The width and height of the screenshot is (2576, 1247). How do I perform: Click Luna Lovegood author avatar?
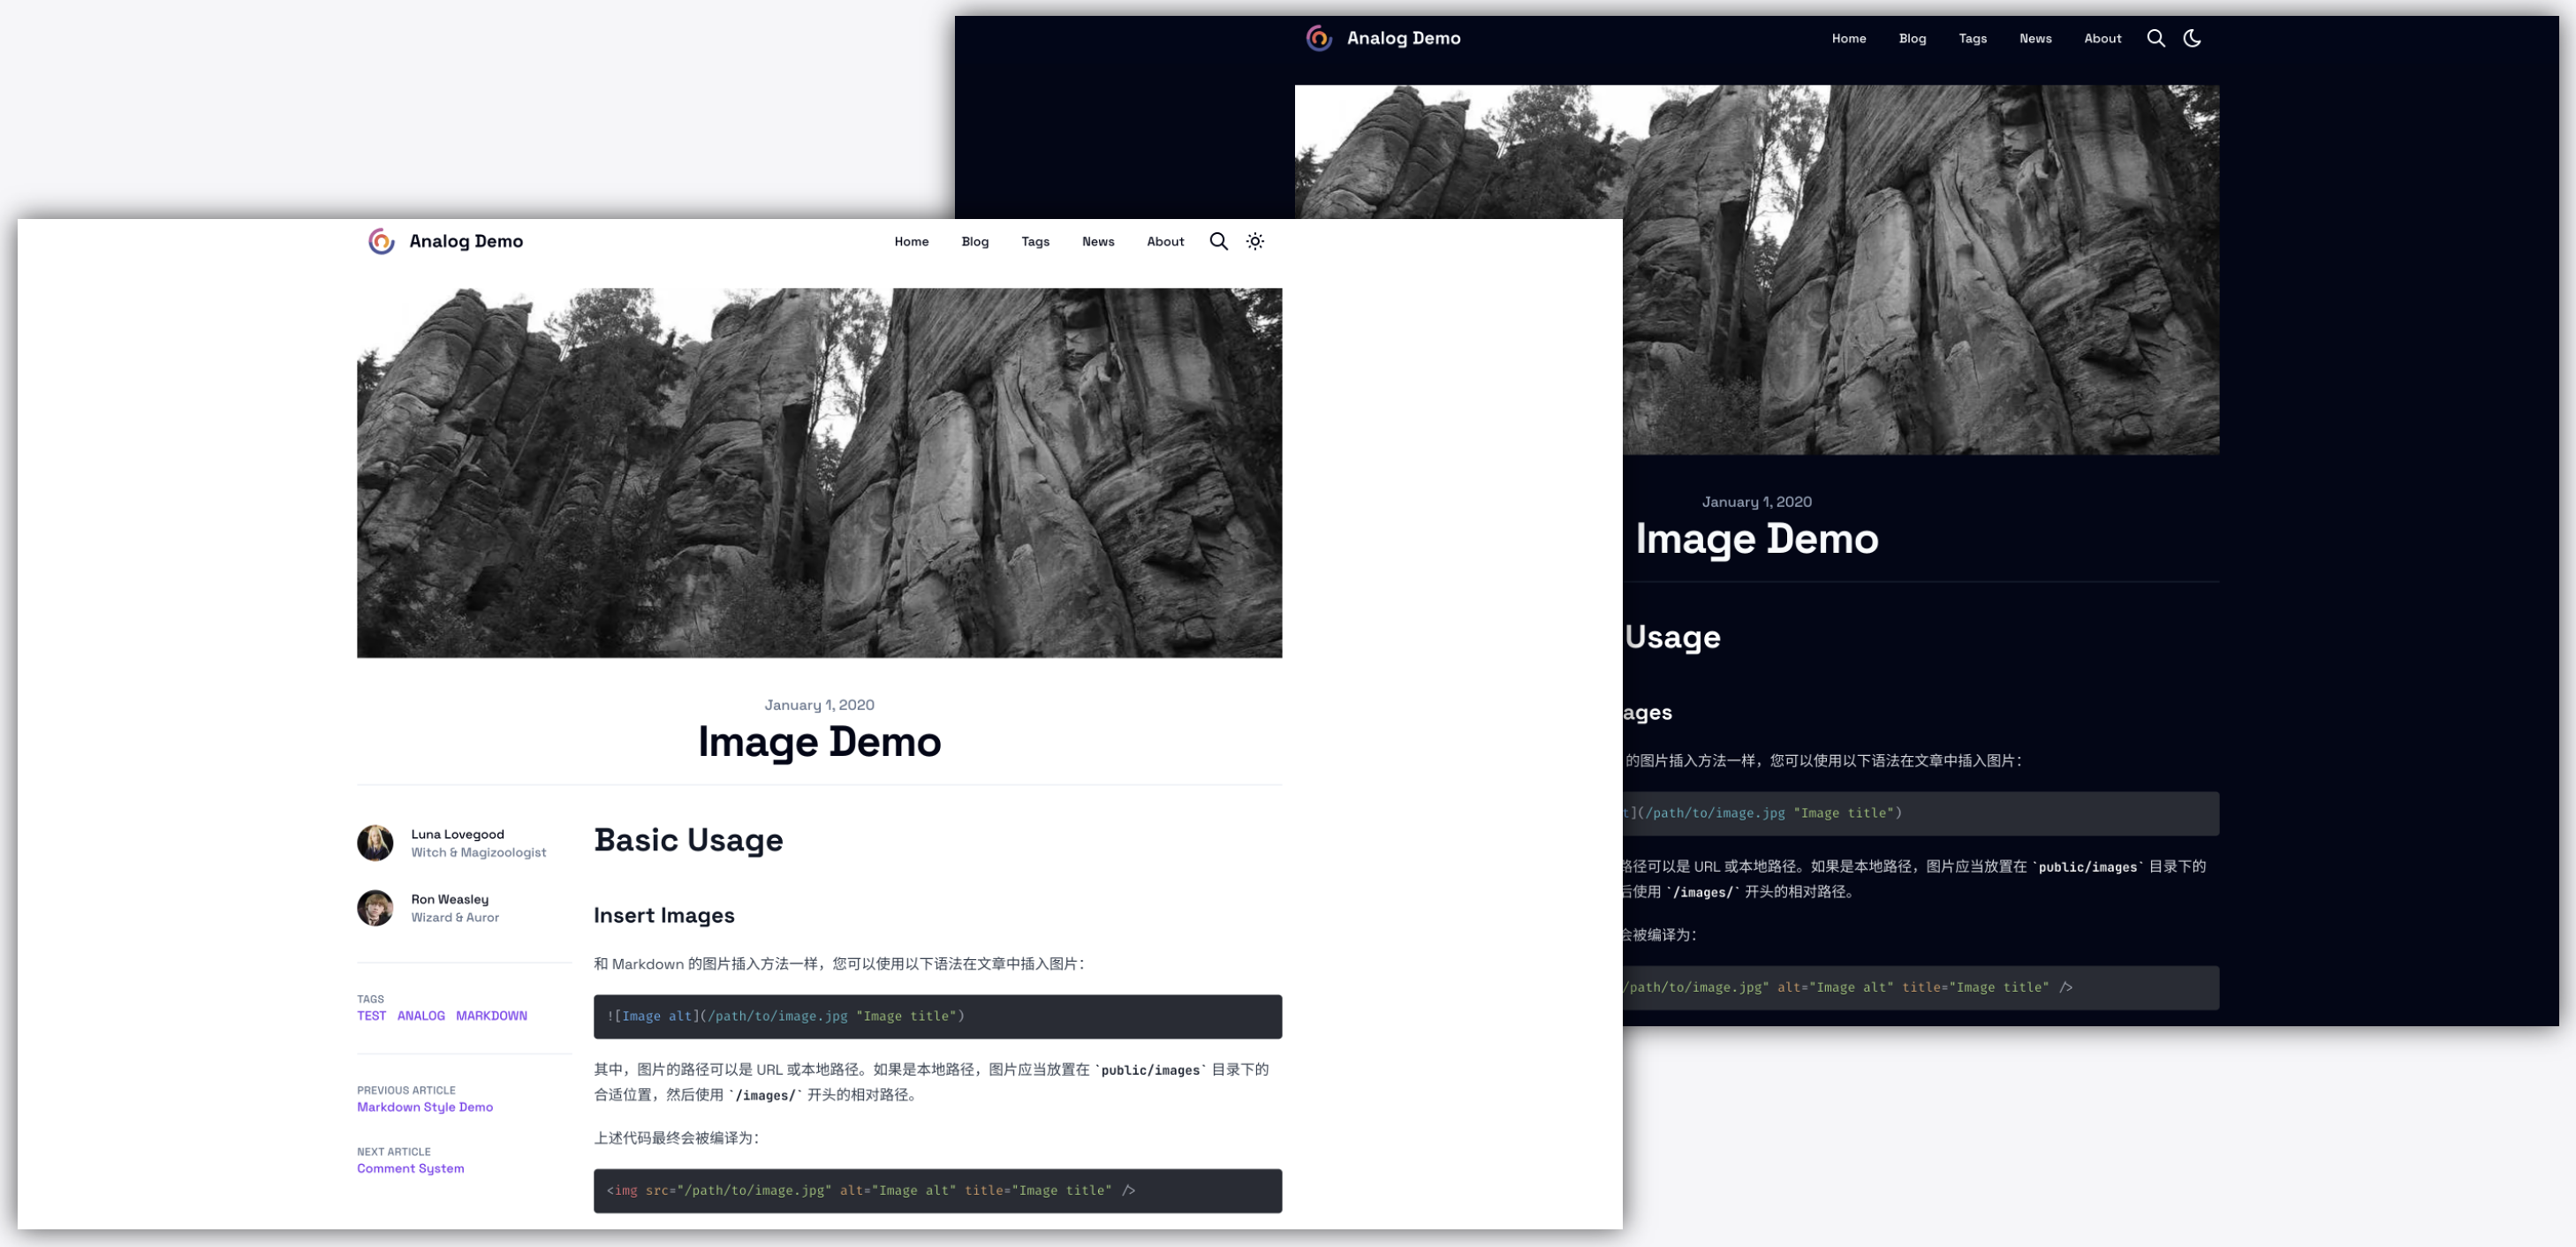[x=376, y=843]
